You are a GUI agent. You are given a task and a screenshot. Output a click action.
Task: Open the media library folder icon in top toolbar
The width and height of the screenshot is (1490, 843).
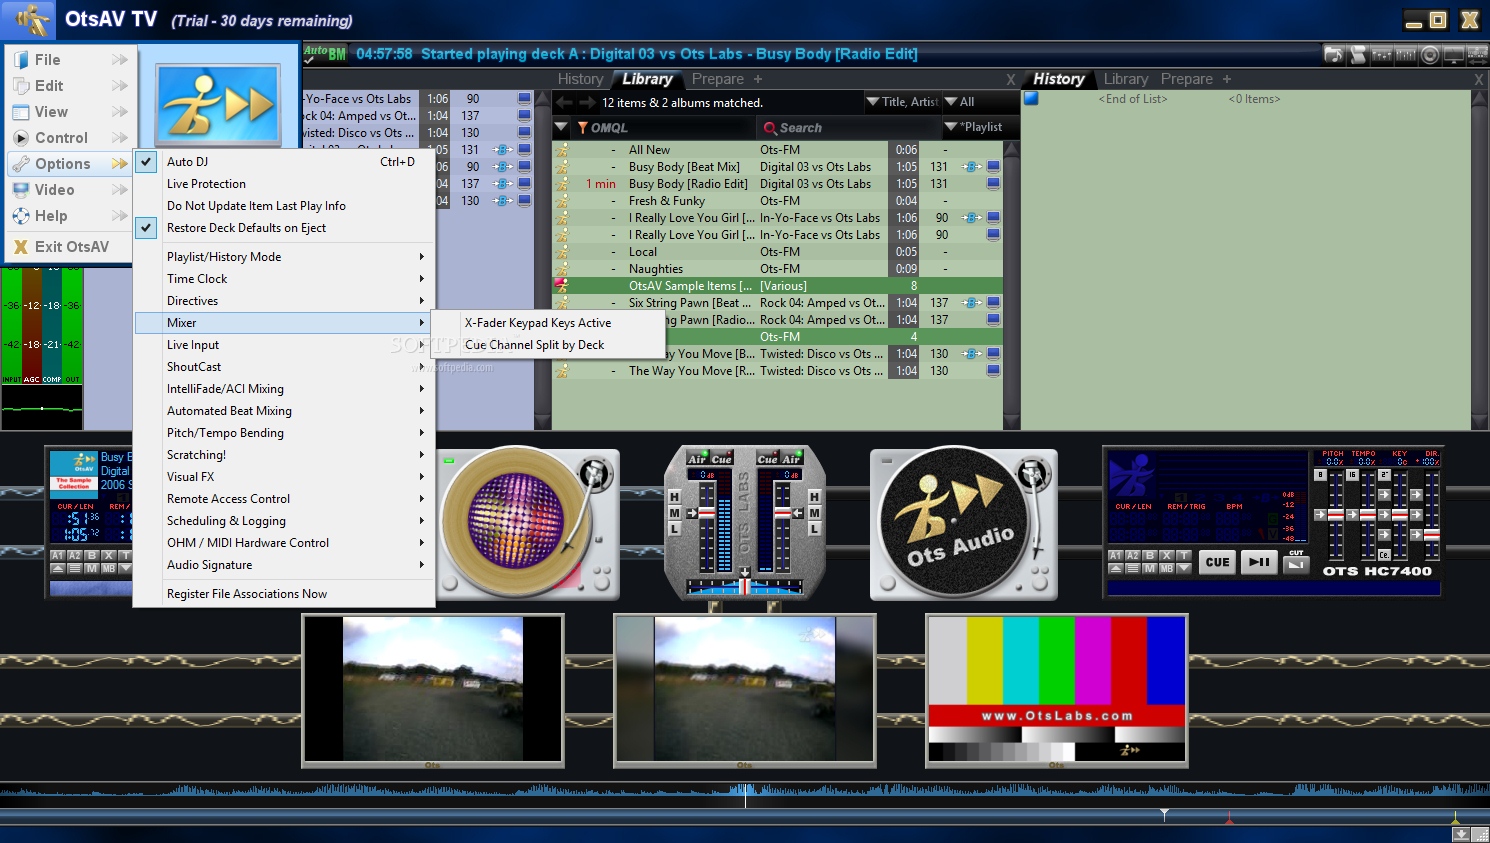[x=1333, y=54]
